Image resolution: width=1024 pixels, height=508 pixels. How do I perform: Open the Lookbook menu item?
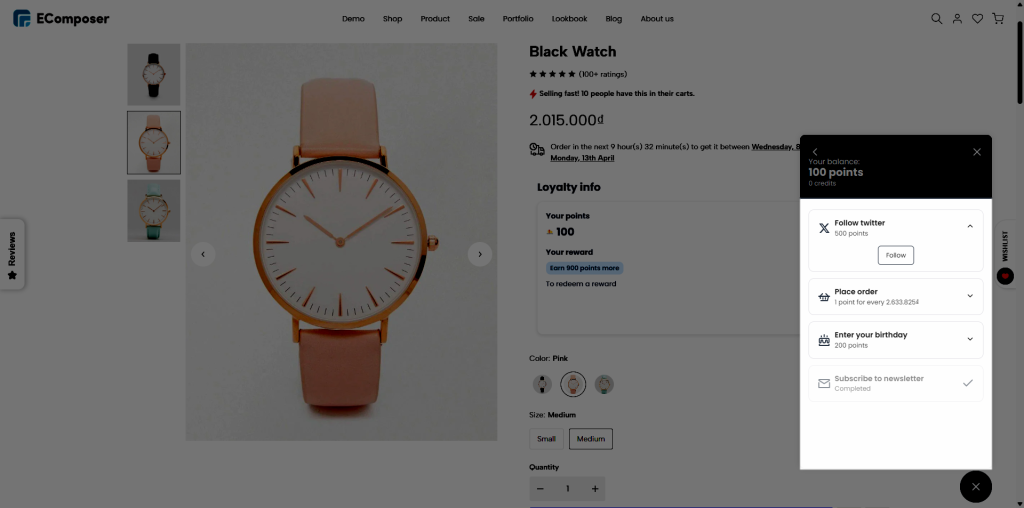pyautogui.click(x=569, y=19)
